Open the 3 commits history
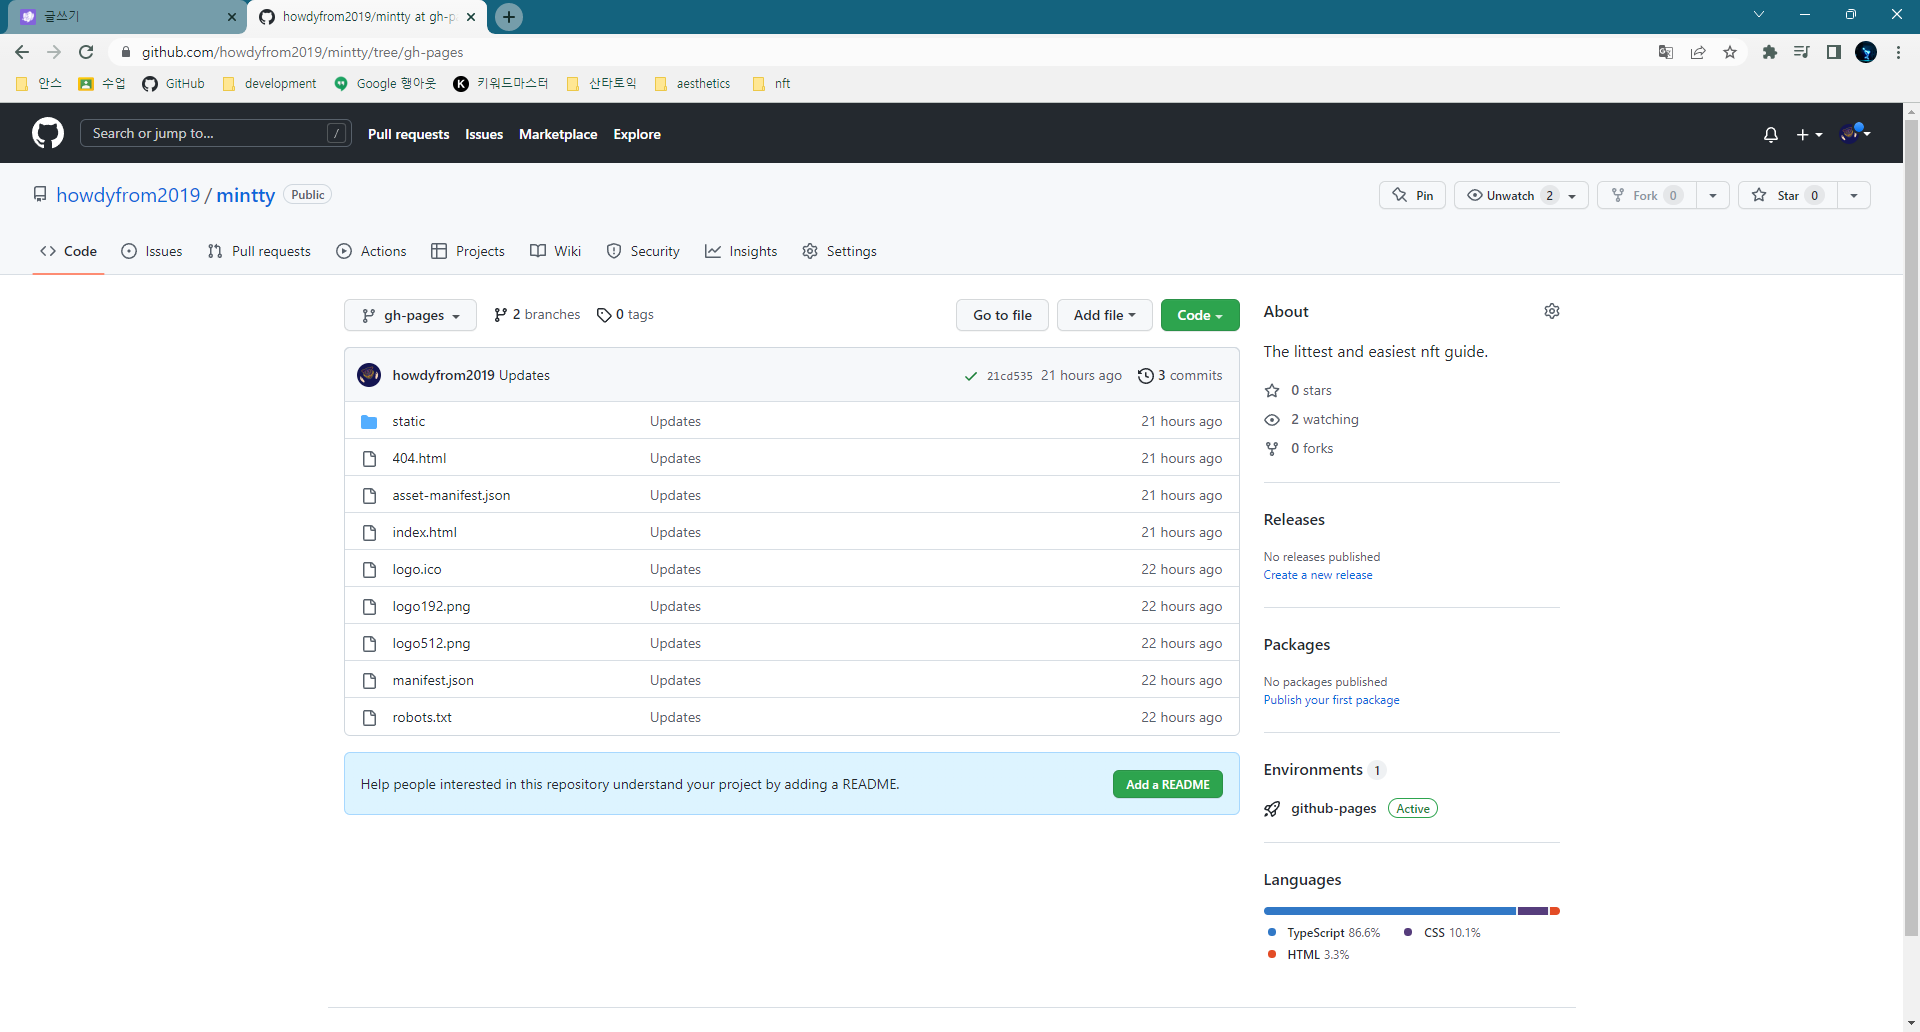 (1180, 376)
